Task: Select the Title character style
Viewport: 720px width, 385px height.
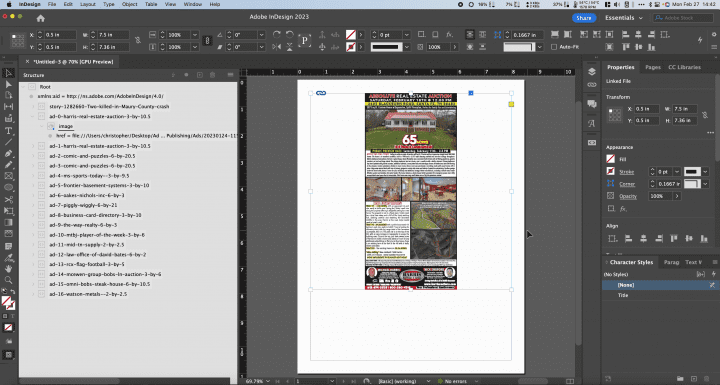Action: click(x=658, y=295)
